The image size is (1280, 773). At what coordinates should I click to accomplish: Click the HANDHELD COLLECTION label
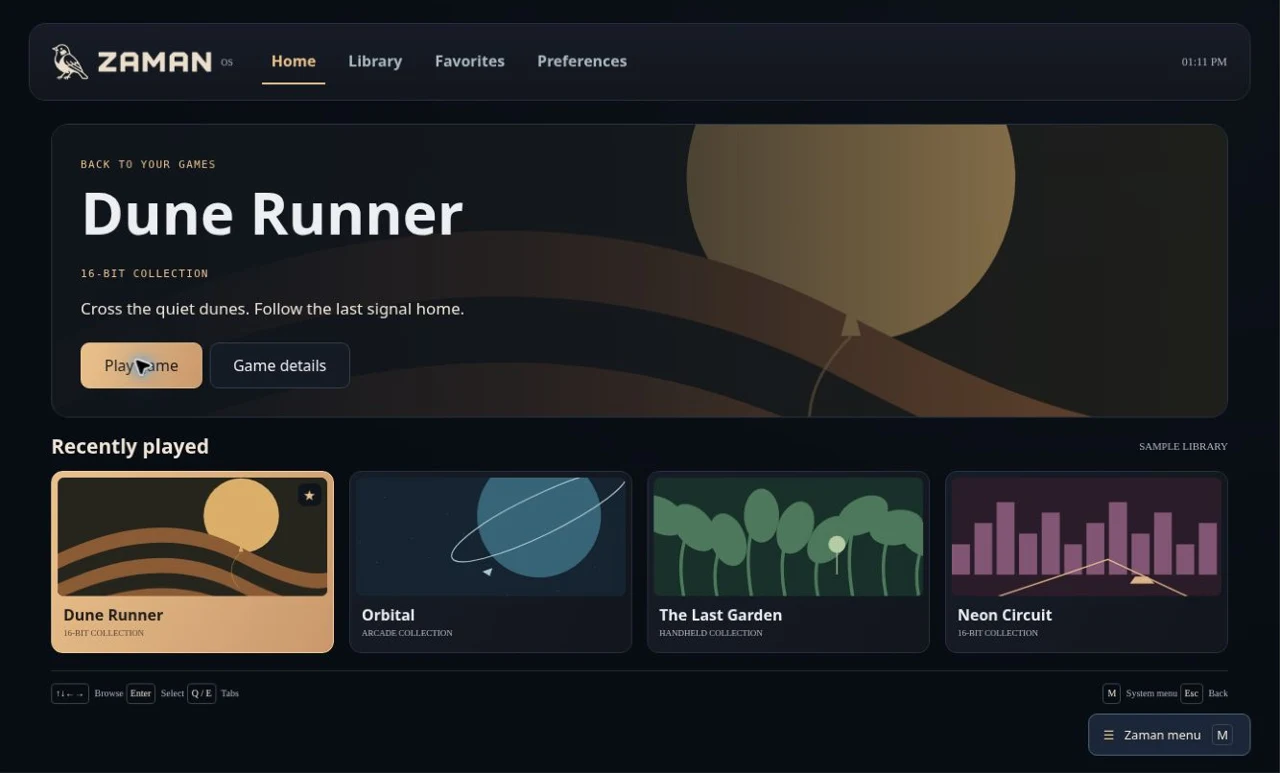(711, 633)
